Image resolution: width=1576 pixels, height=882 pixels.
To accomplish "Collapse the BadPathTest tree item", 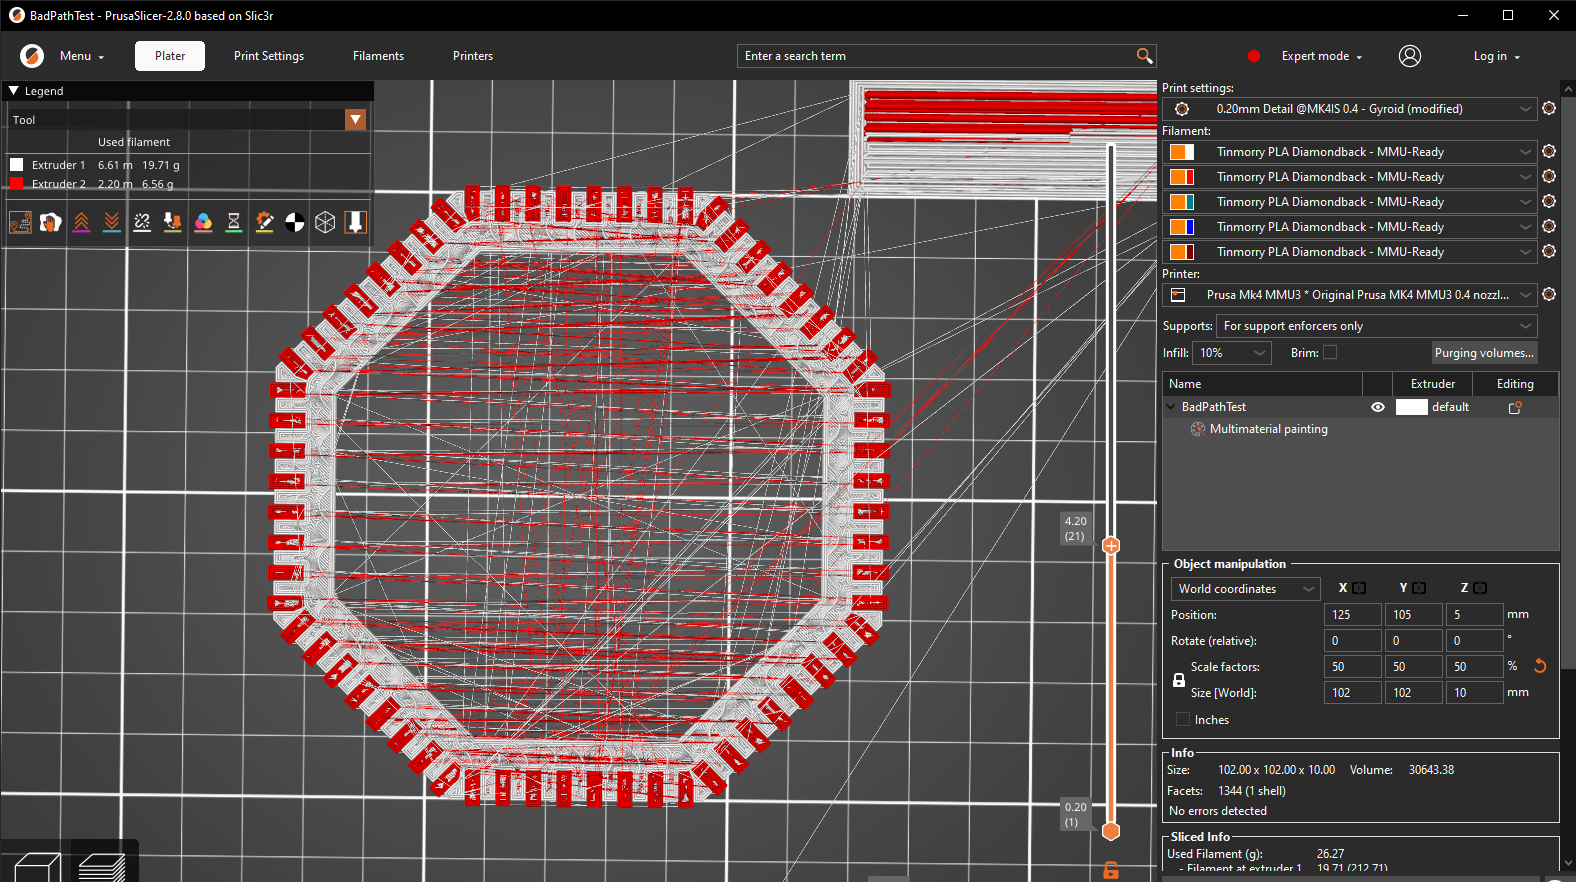I will (1171, 407).
